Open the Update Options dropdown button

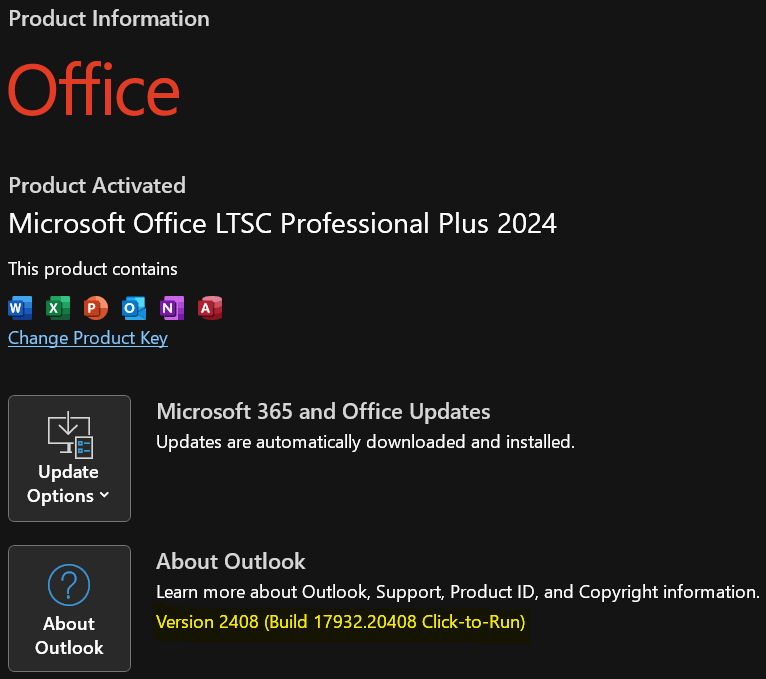tap(69, 458)
